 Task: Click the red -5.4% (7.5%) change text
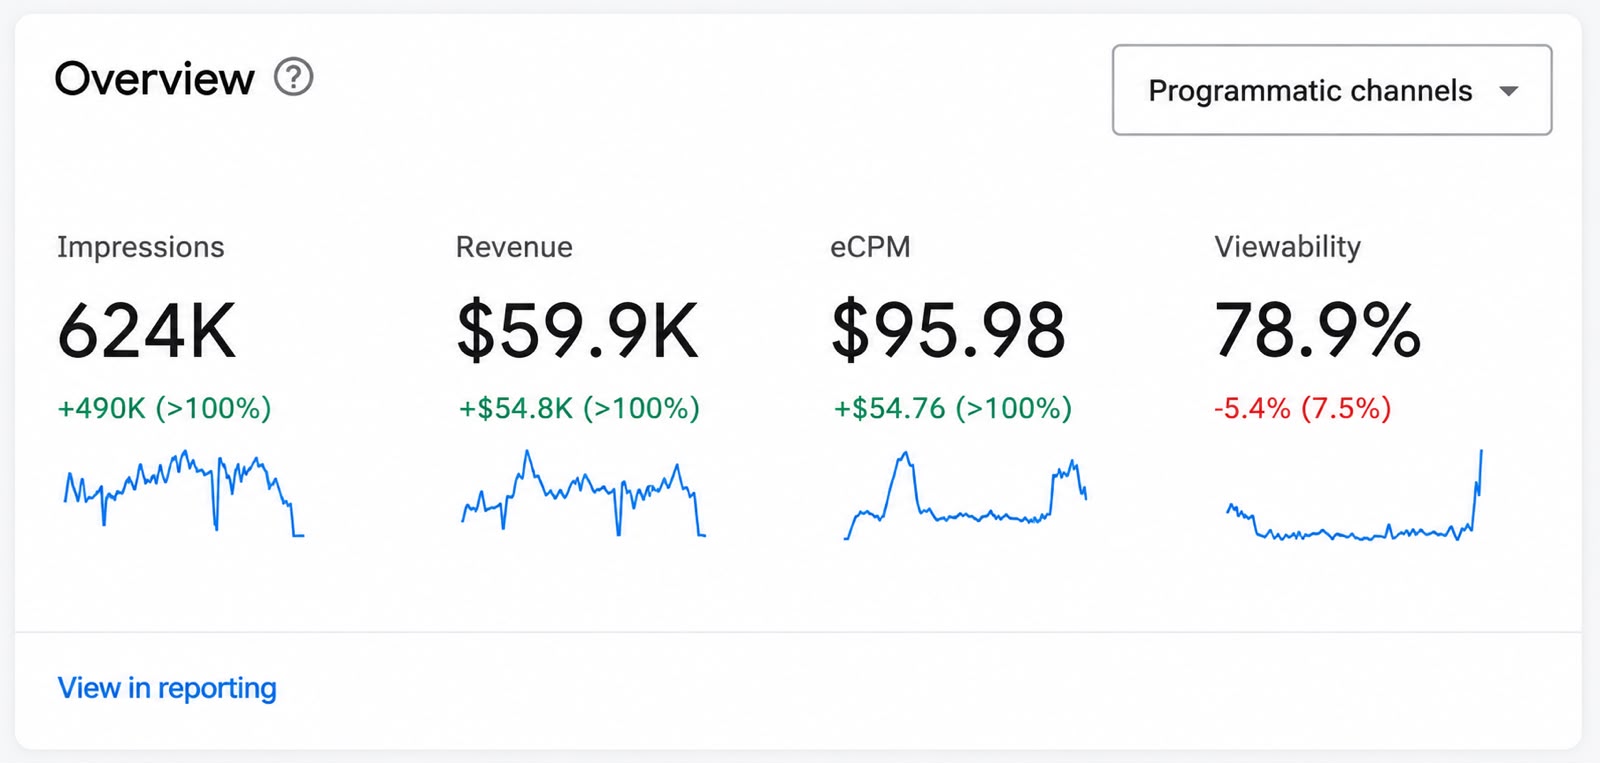point(1302,408)
